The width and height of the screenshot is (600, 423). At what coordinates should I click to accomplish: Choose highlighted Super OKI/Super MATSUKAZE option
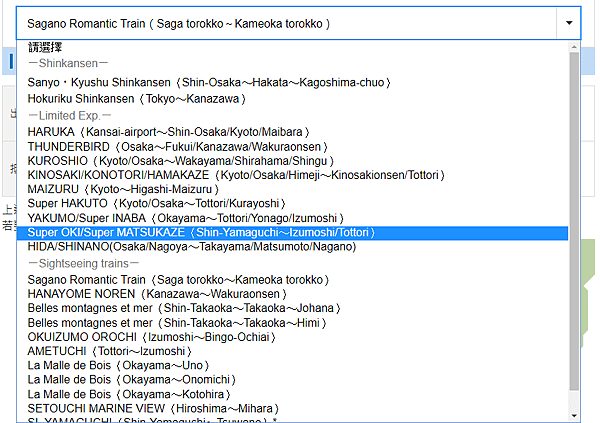(293, 233)
